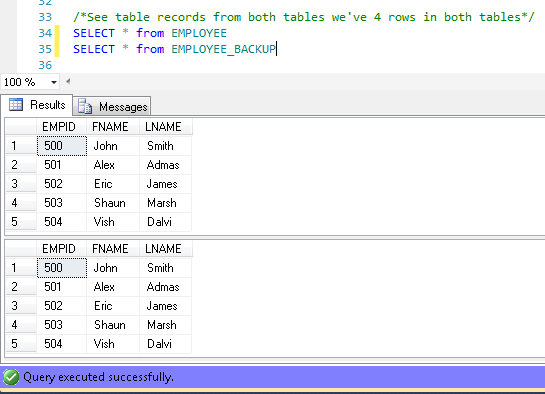Click Smith cell in second result grid

click(165, 268)
